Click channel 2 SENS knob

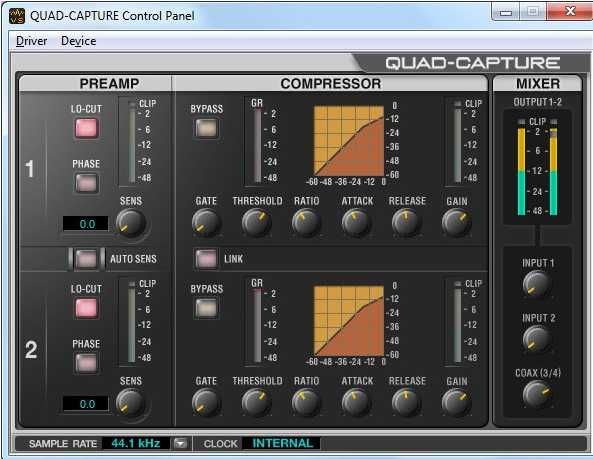pos(131,403)
